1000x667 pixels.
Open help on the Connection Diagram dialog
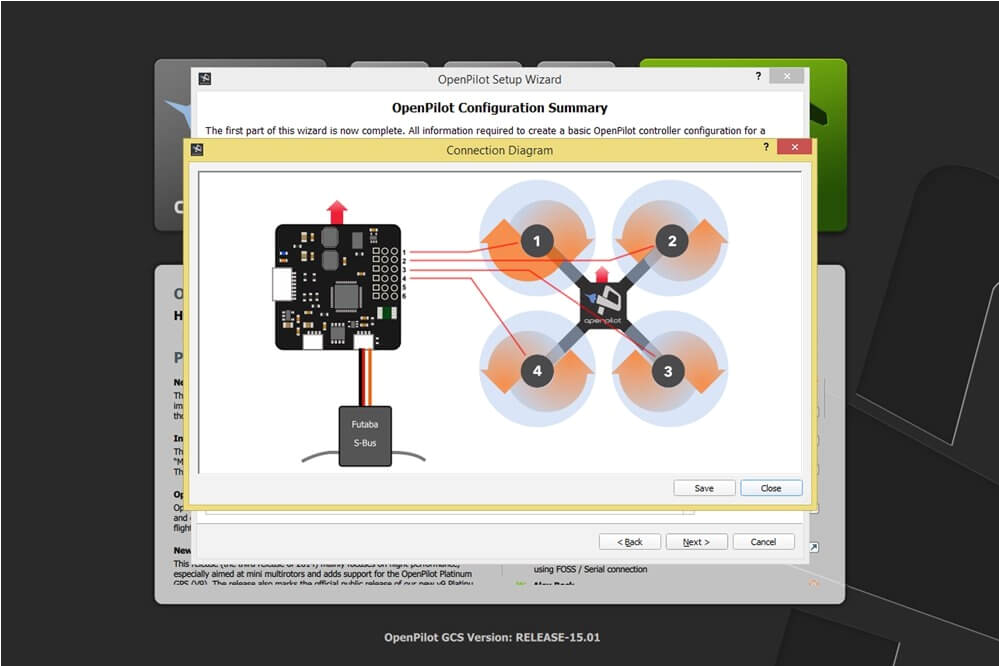coord(766,147)
